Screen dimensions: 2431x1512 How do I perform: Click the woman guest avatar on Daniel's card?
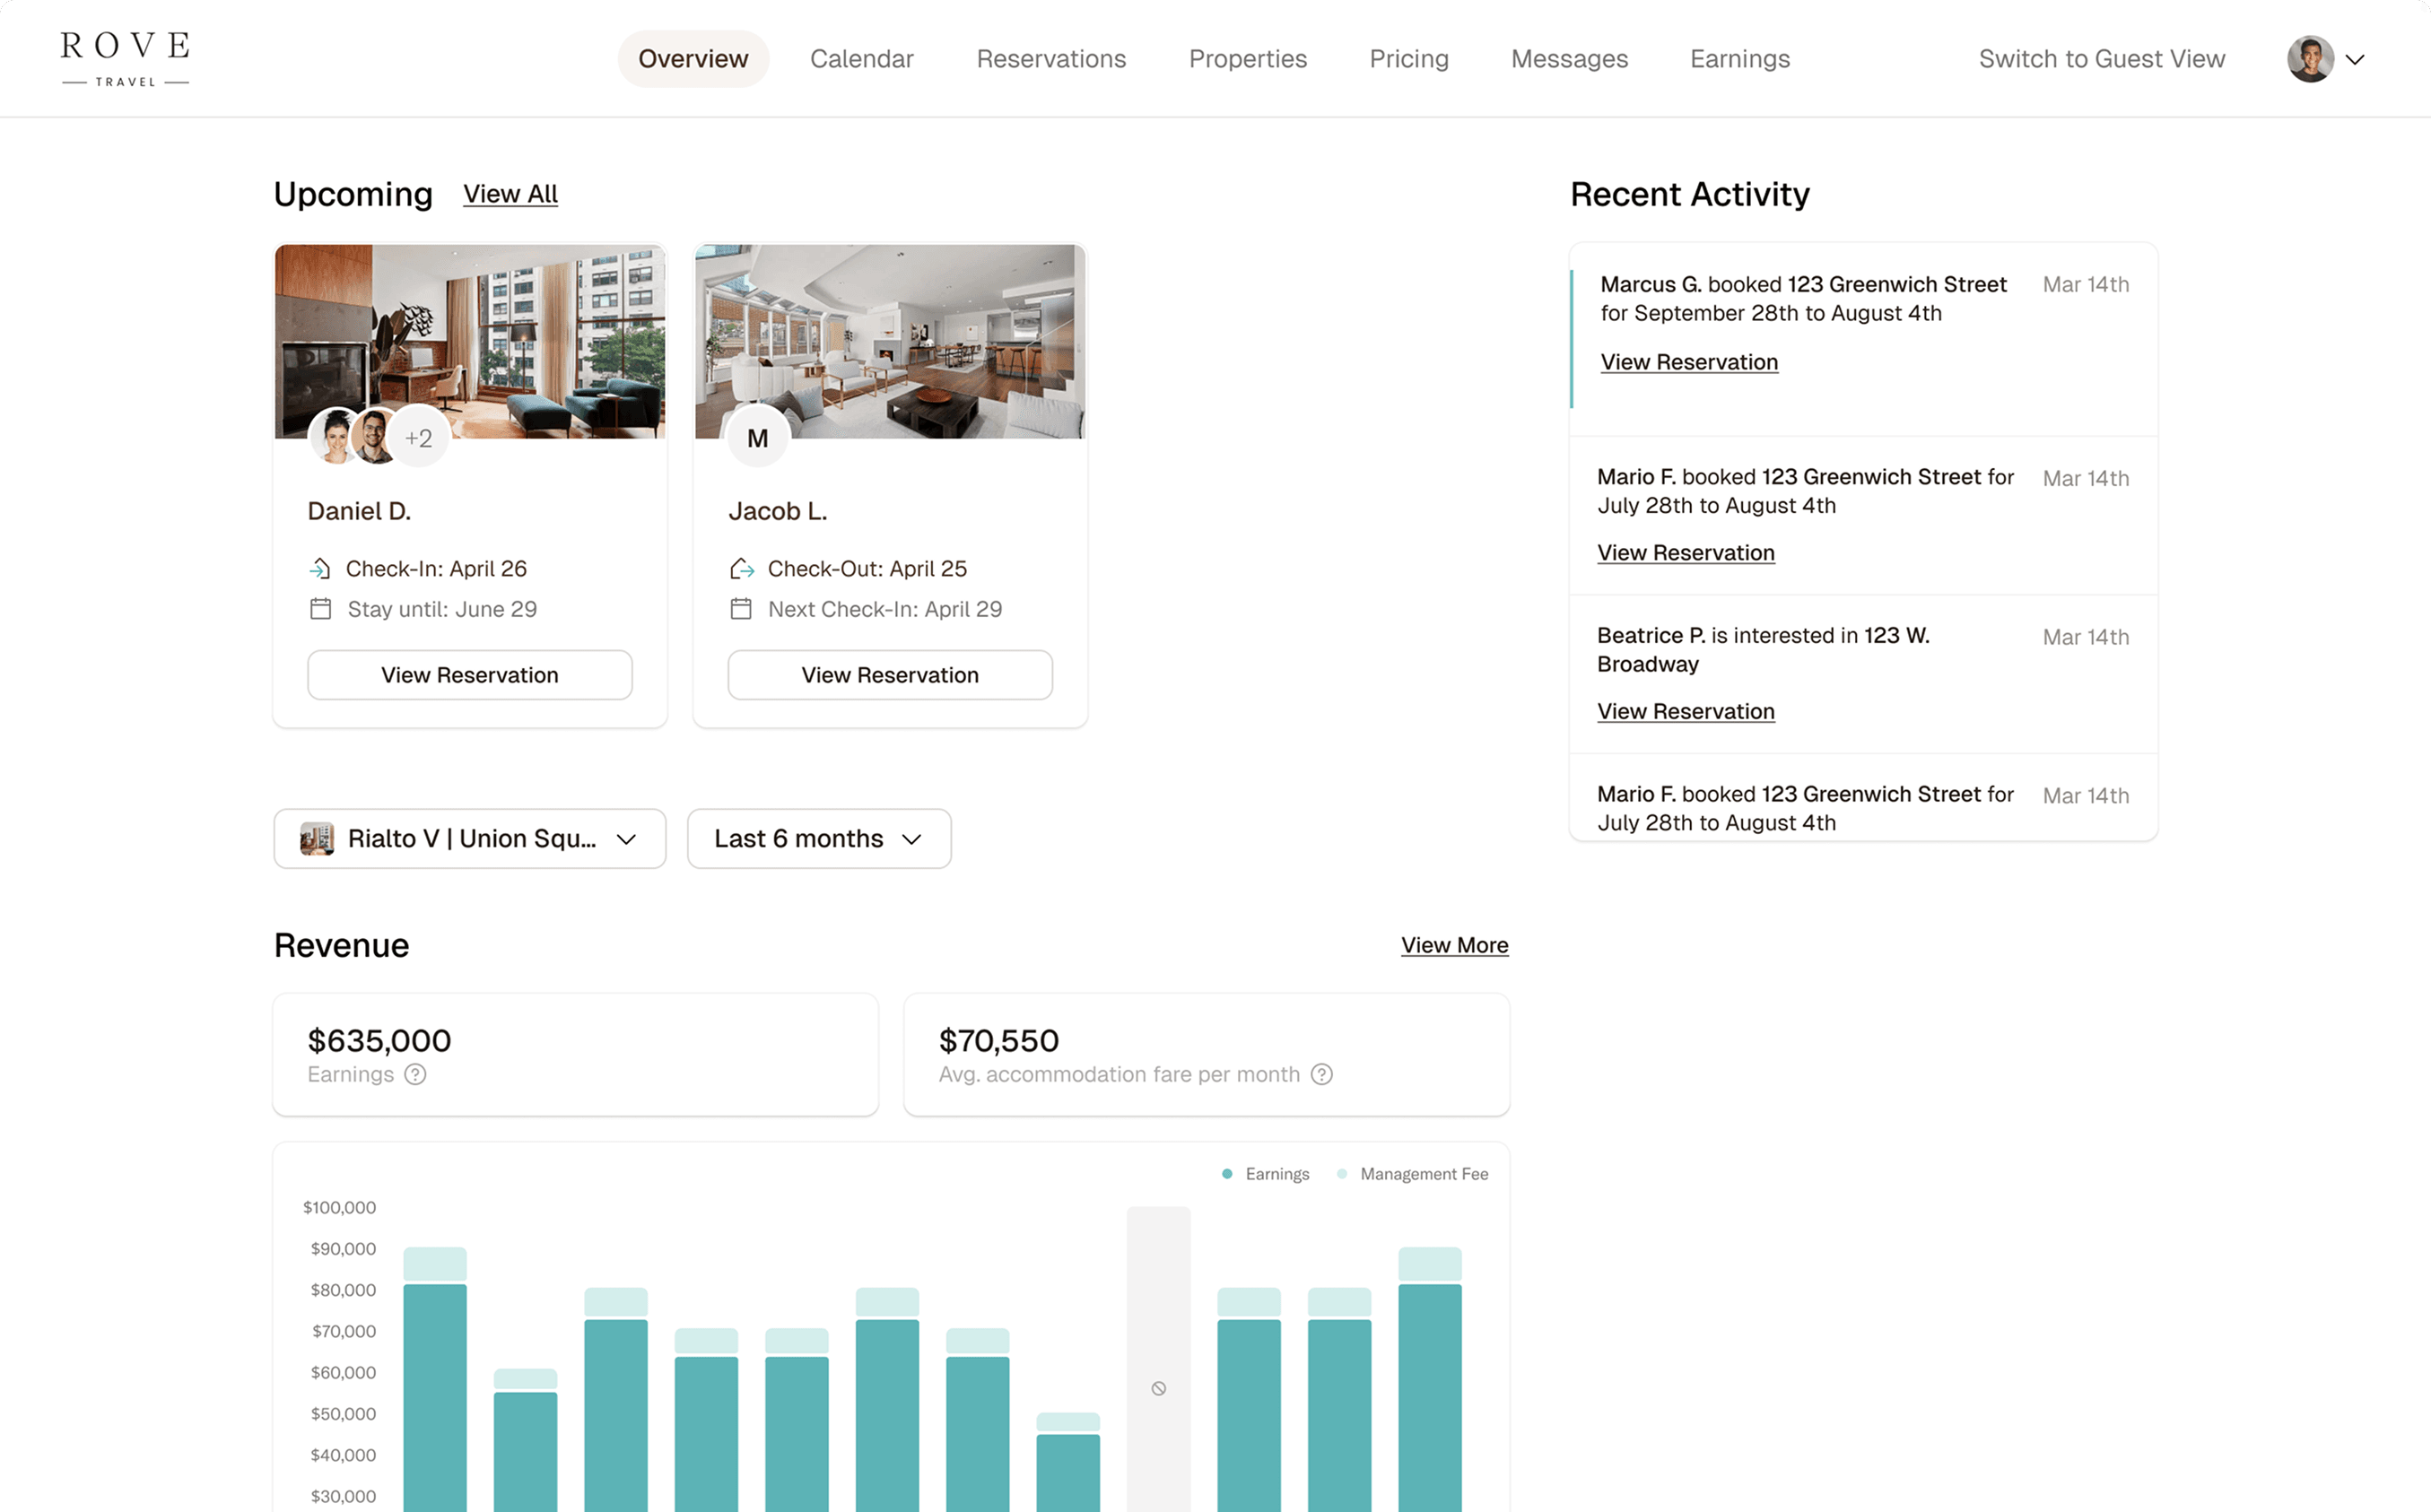[x=335, y=437]
